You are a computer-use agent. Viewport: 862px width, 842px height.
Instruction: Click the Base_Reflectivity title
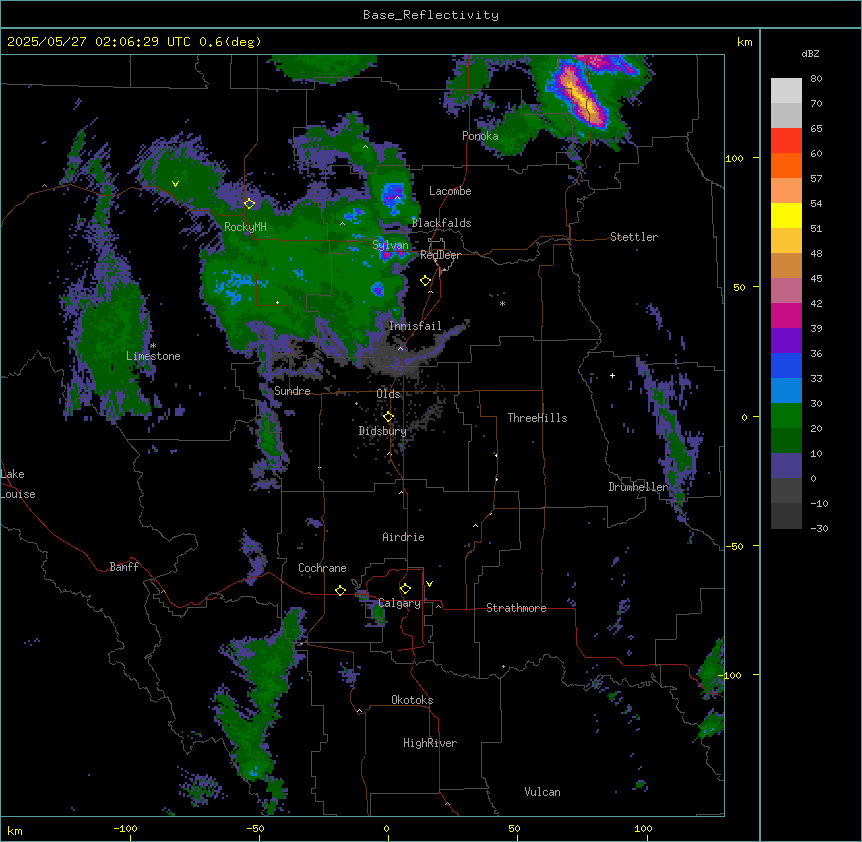click(431, 15)
